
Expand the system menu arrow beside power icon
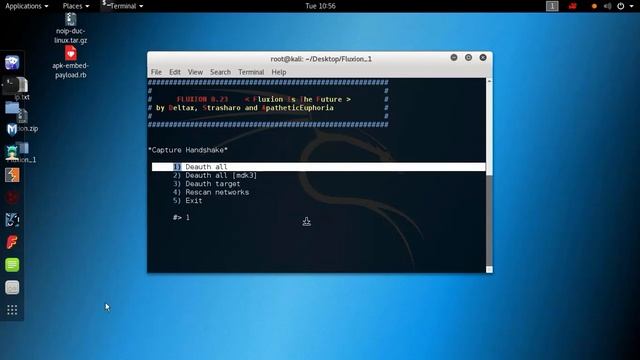(631, 6)
